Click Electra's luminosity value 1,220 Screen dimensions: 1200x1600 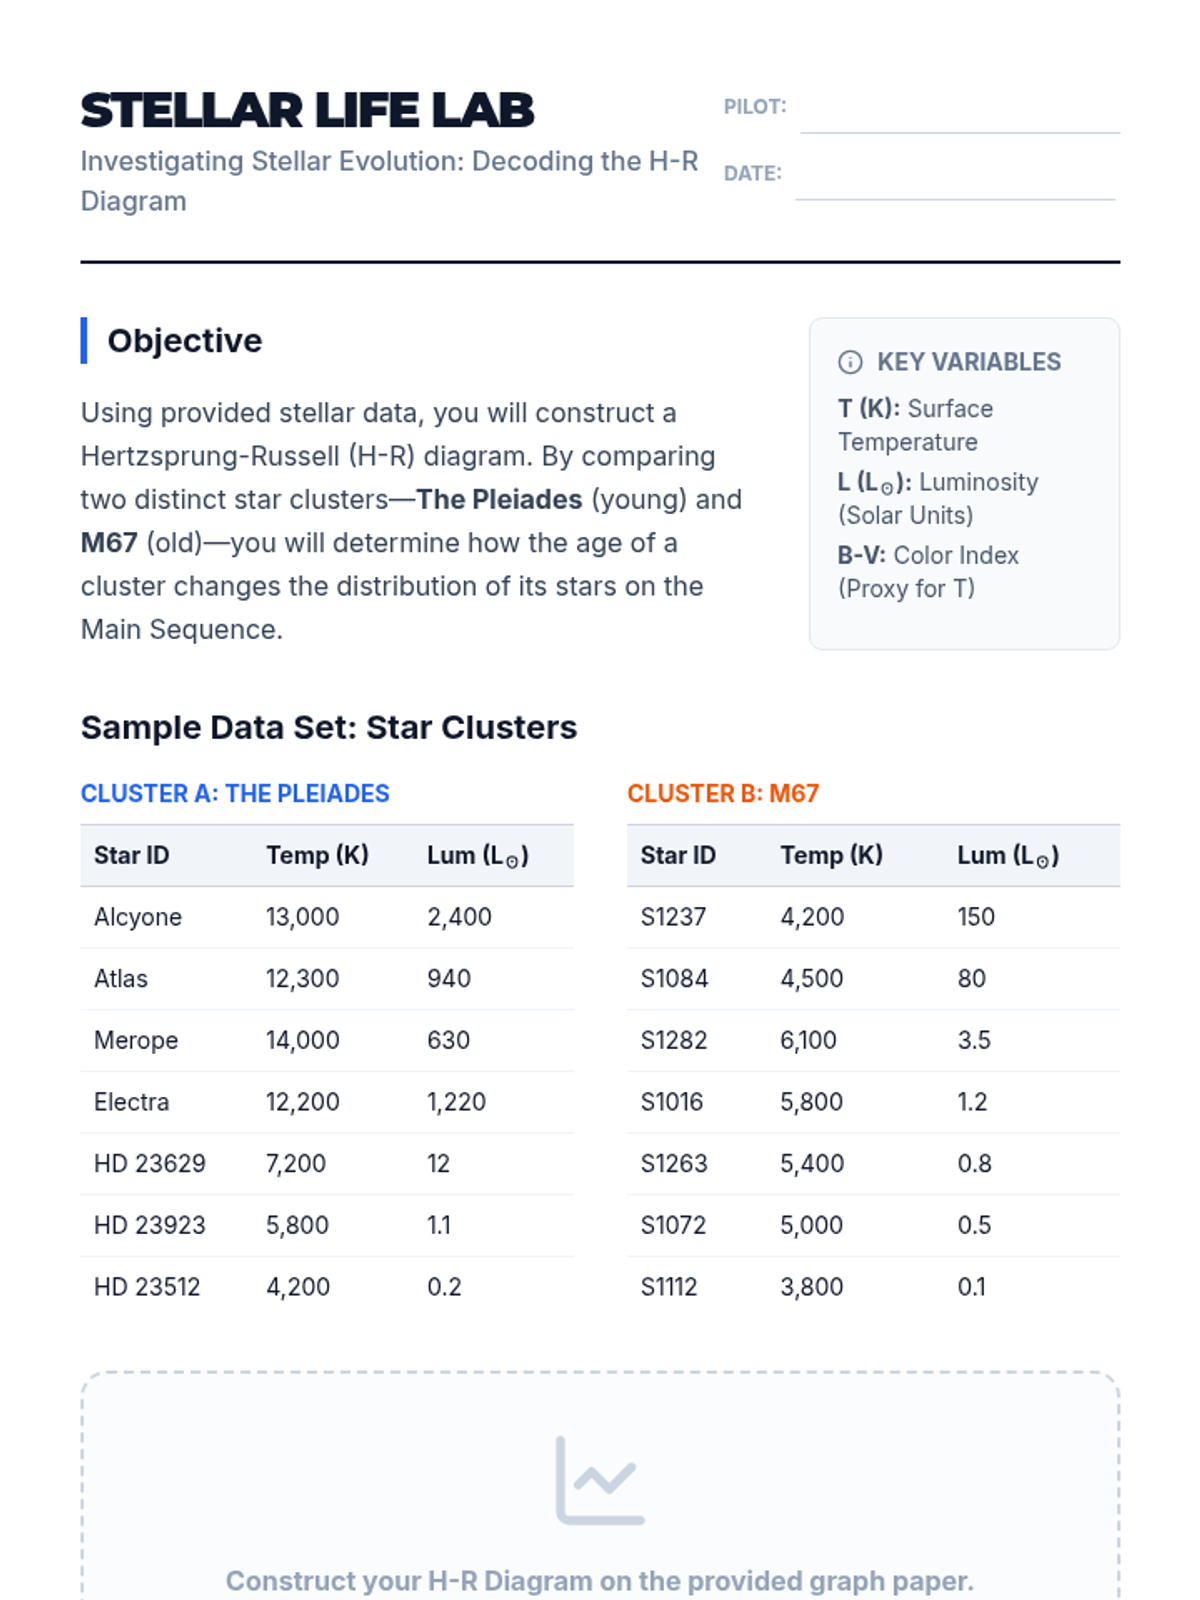(456, 1102)
